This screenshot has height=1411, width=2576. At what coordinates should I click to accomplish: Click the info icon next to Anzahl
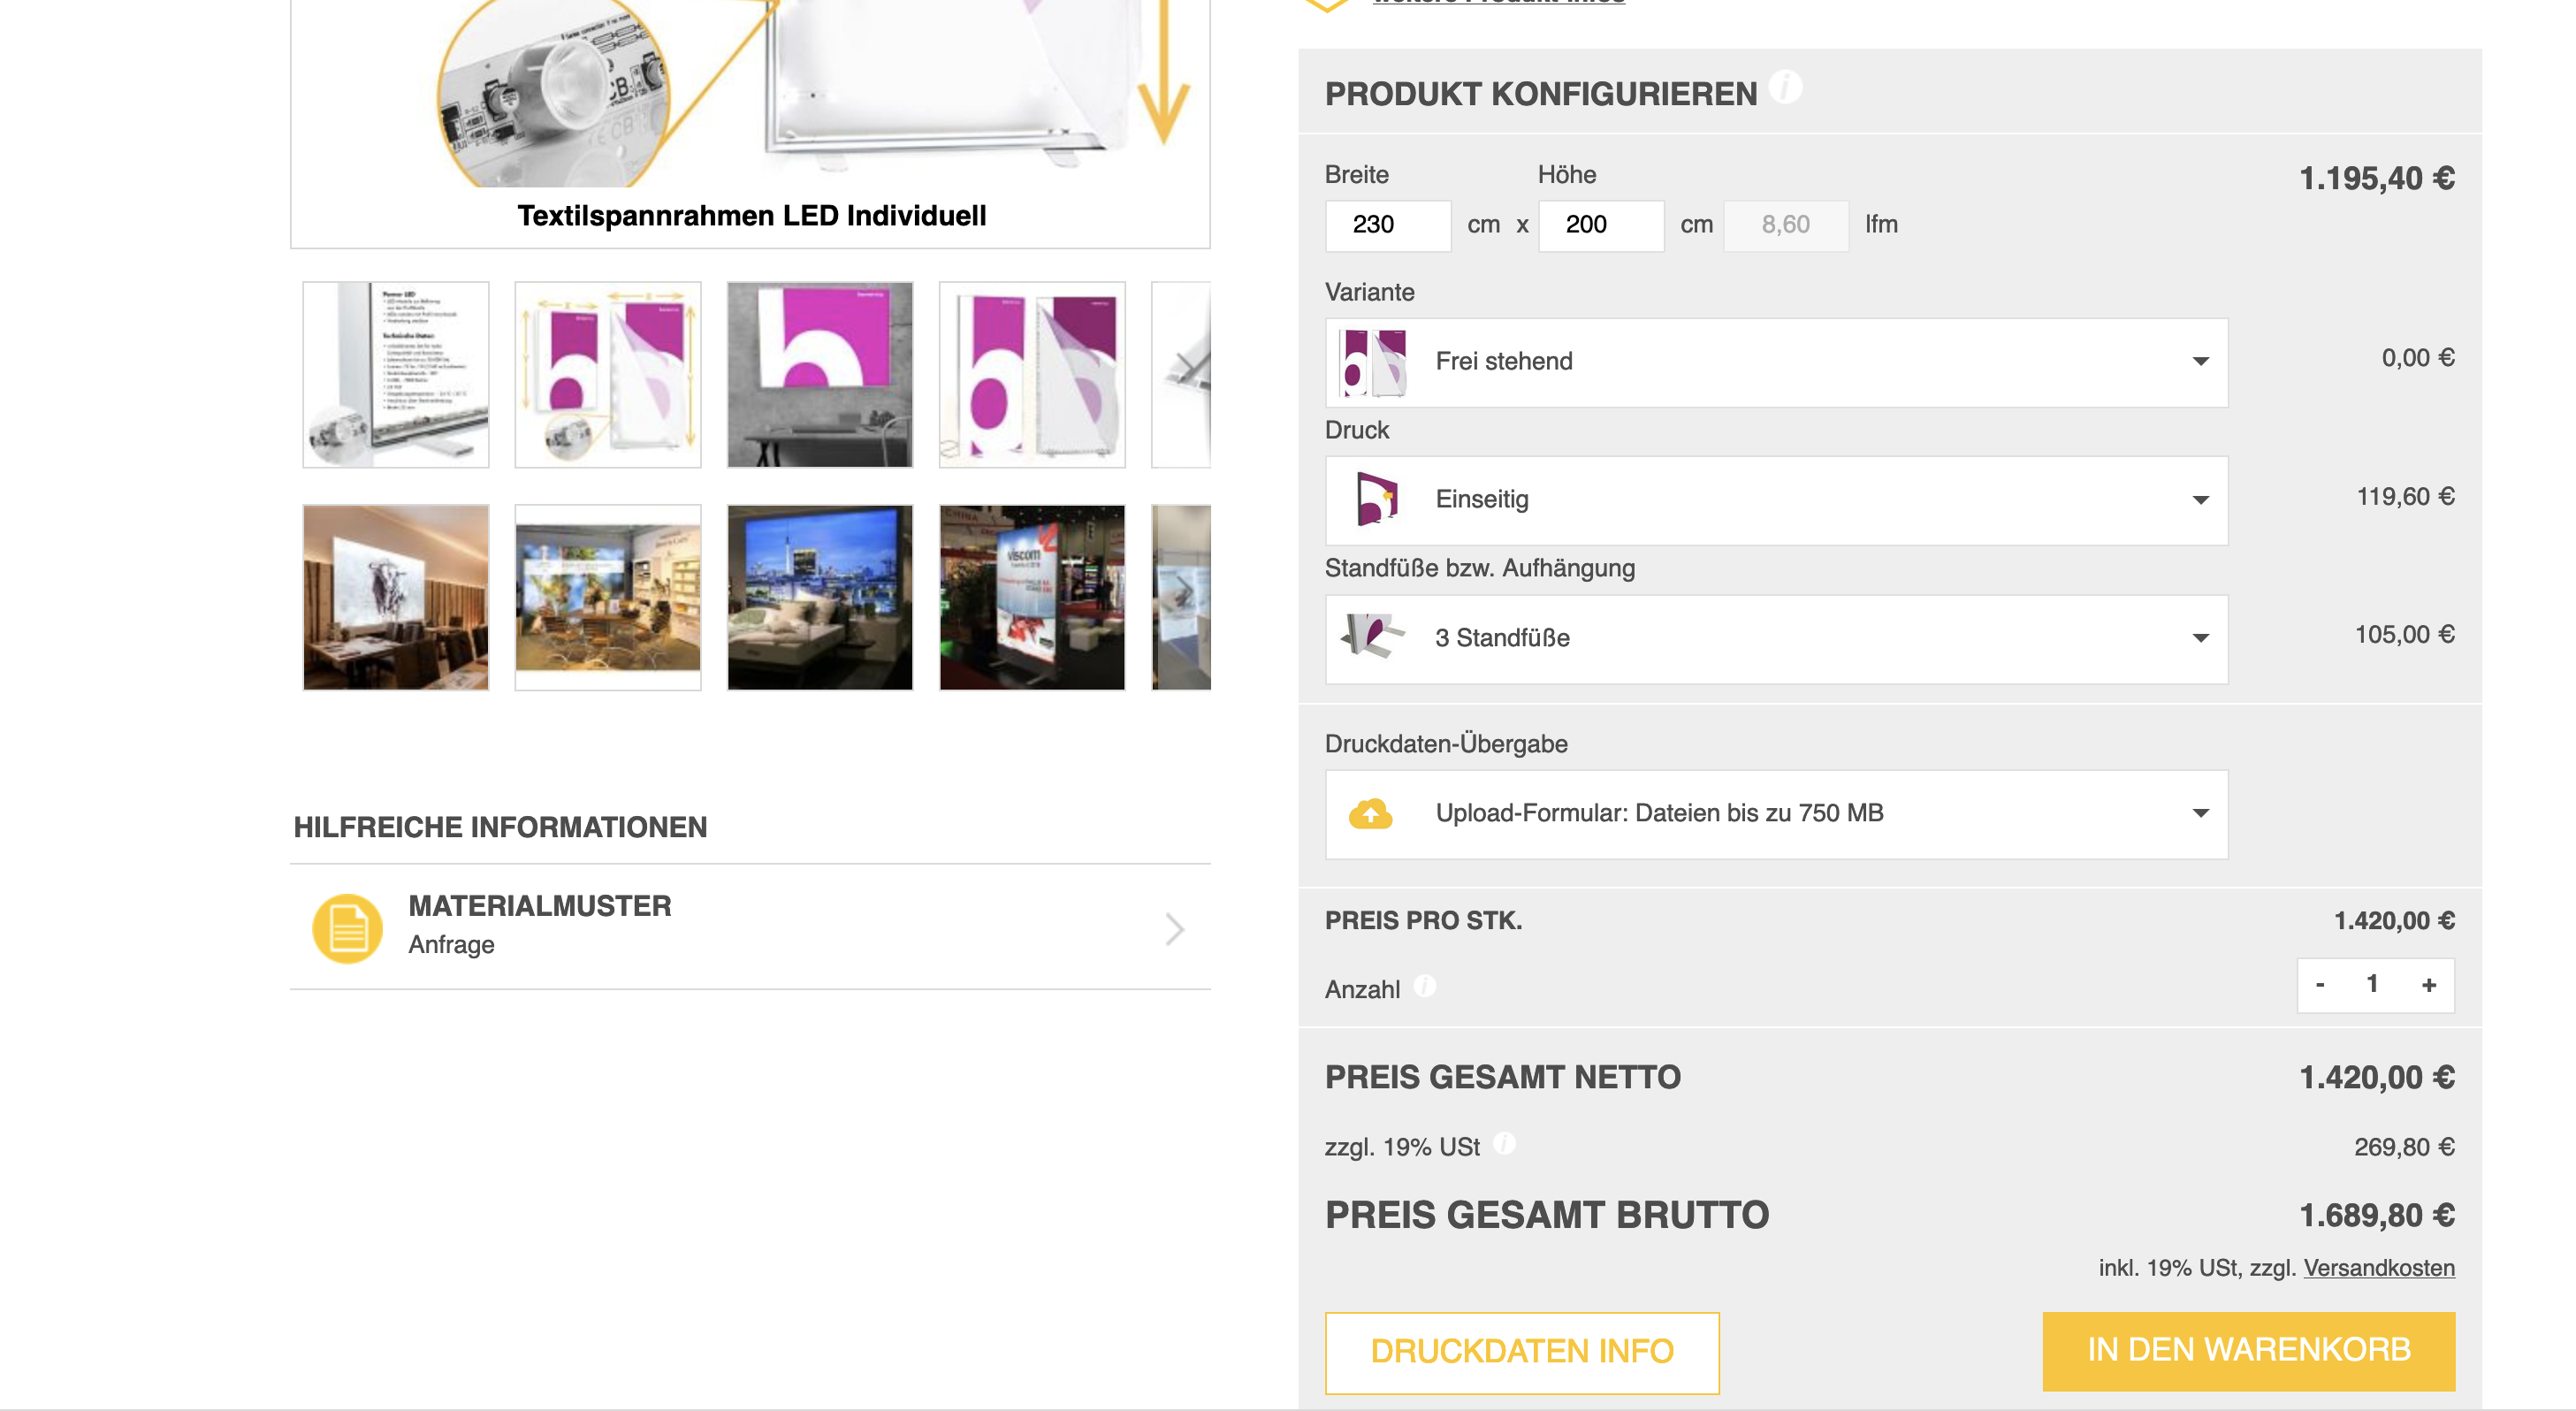coord(1425,987)
